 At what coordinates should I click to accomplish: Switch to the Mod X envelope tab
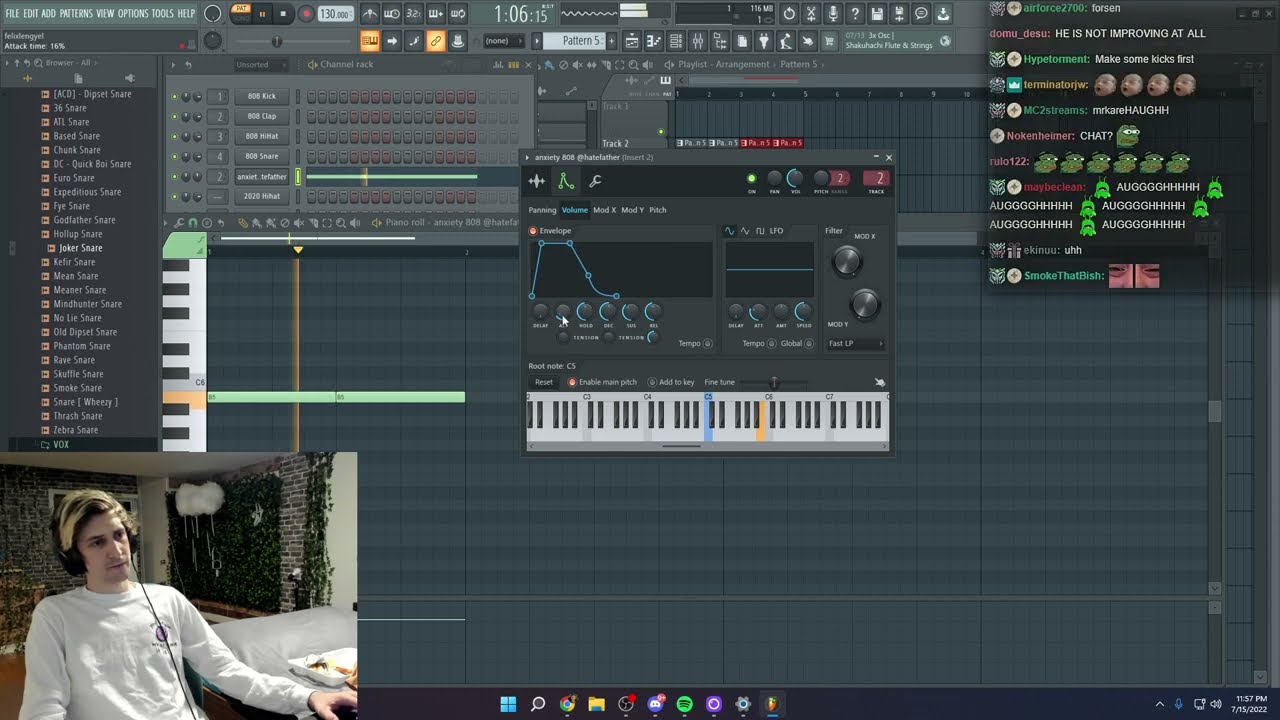point(605,210)
